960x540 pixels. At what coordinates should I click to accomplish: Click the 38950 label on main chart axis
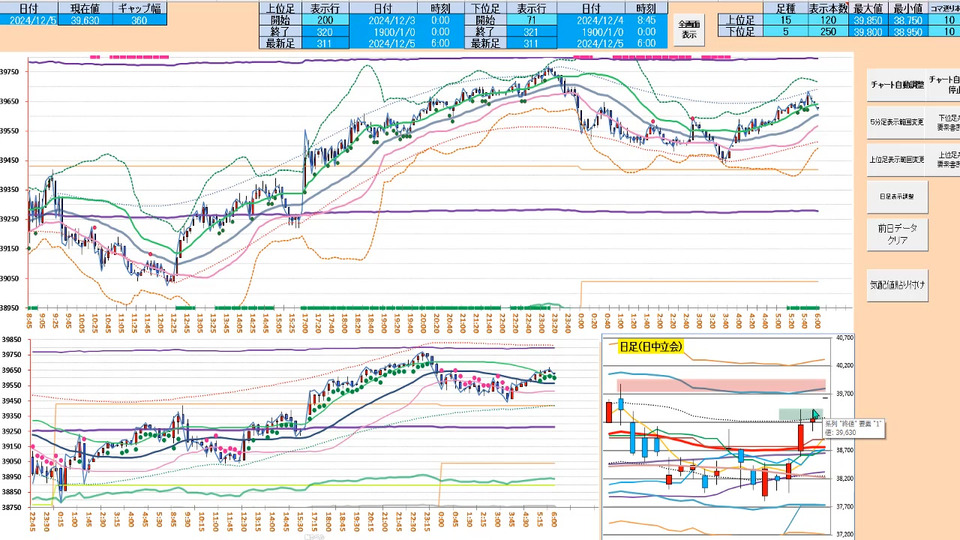click(10, 308)
